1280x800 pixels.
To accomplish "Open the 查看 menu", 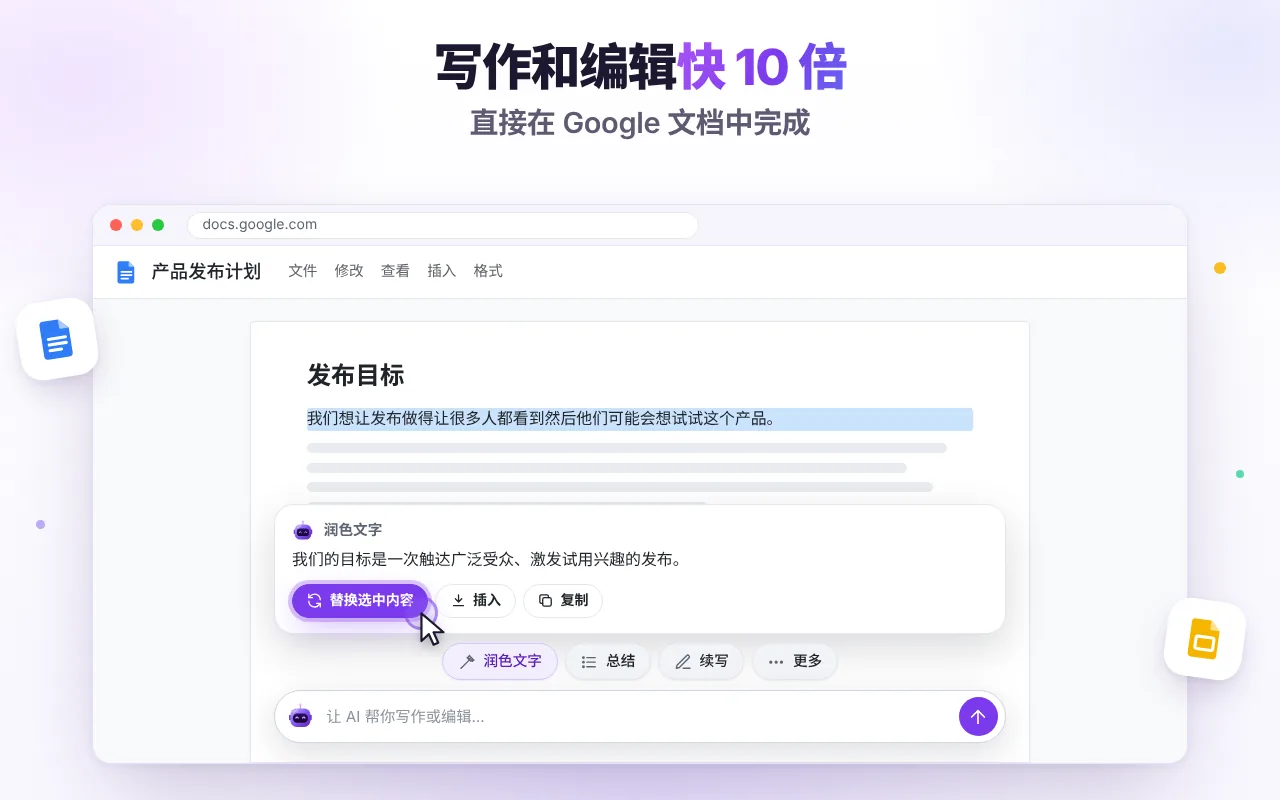I will click(395, 271).
